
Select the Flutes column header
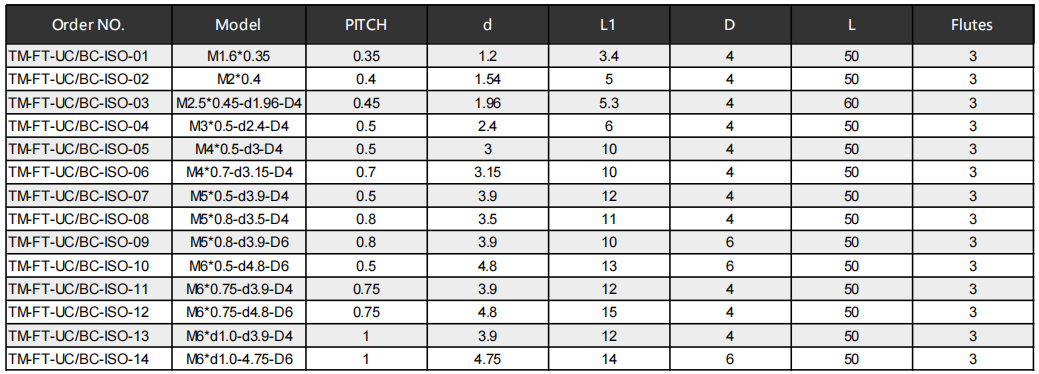pyautogui.click(x=973, y=25)
